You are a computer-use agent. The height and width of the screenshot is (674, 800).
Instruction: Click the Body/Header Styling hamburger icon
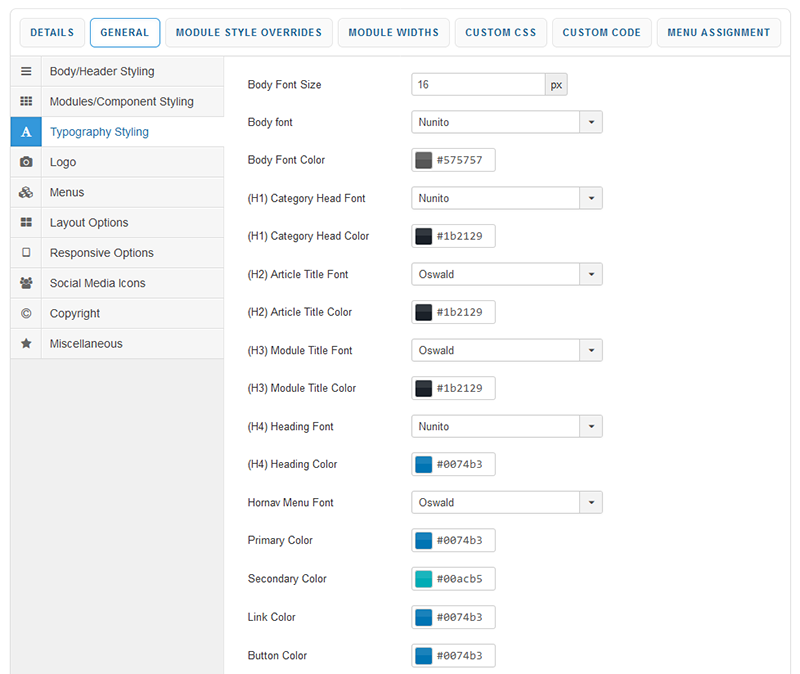click(26, 72)
